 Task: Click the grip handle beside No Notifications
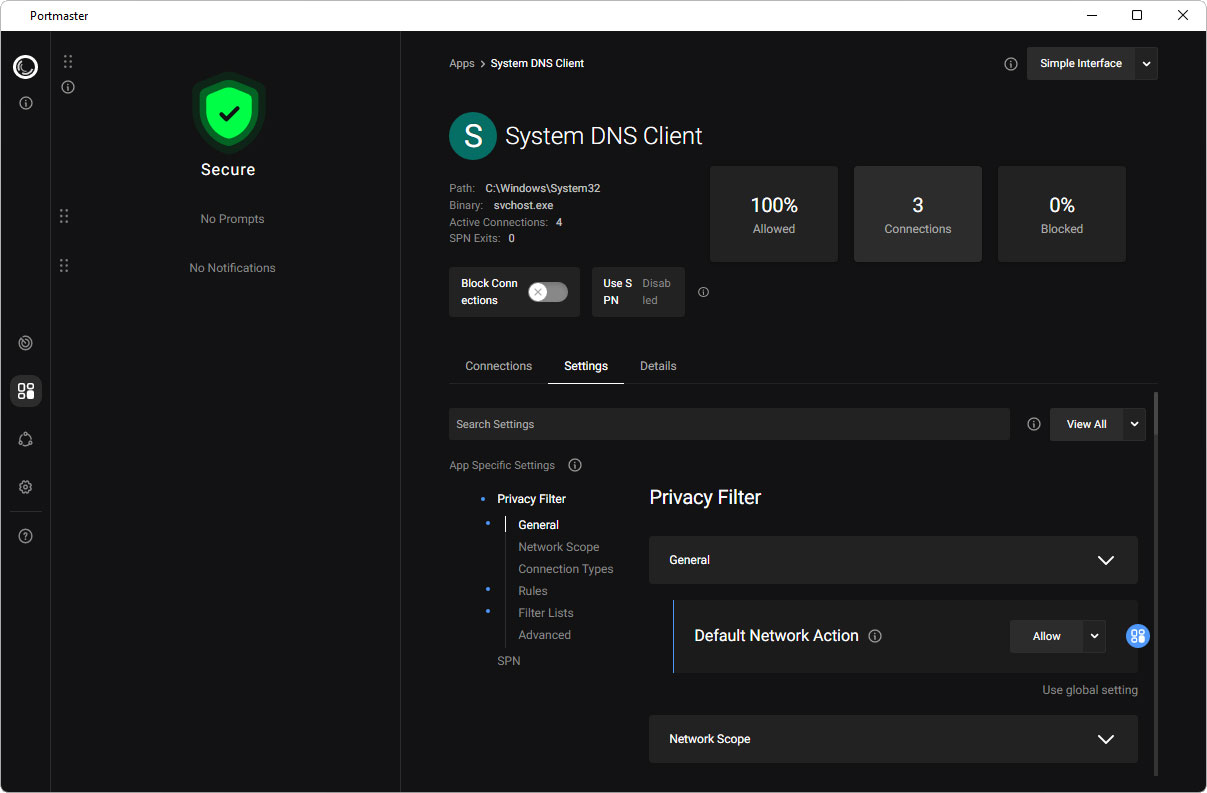pos(64,265)
